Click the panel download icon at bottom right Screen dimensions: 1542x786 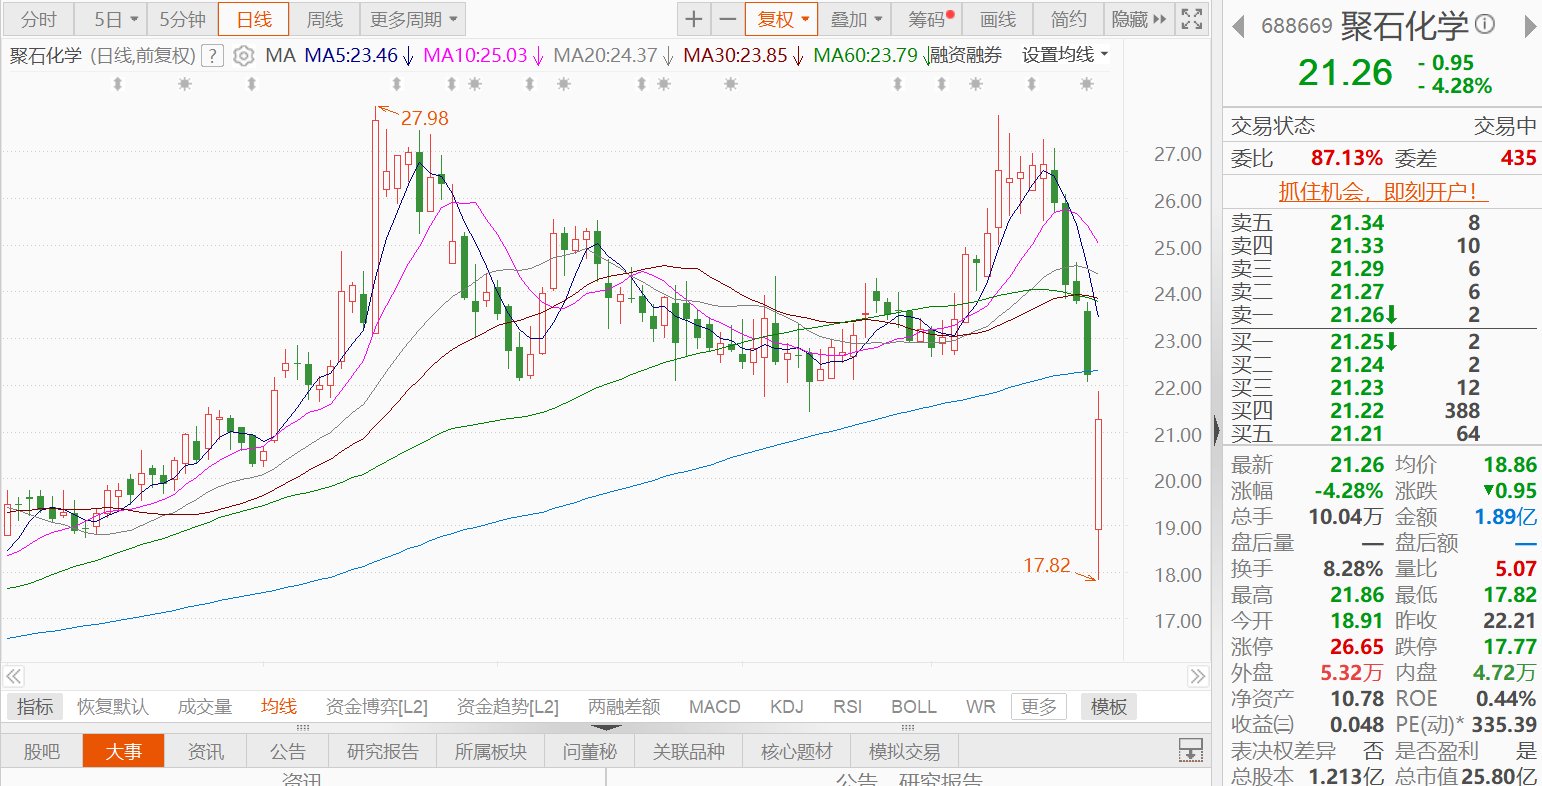(x=1190, y=750)
